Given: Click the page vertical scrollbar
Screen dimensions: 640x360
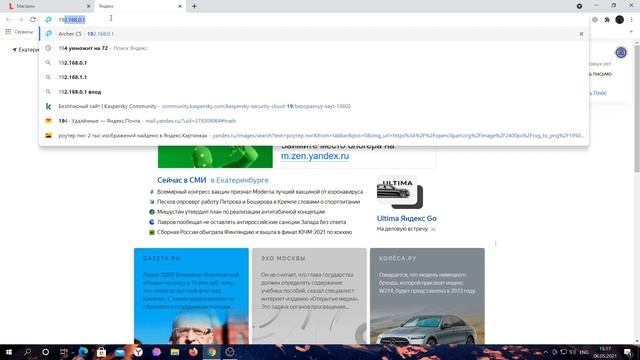Looking at the screenshot, I should 637,110.
